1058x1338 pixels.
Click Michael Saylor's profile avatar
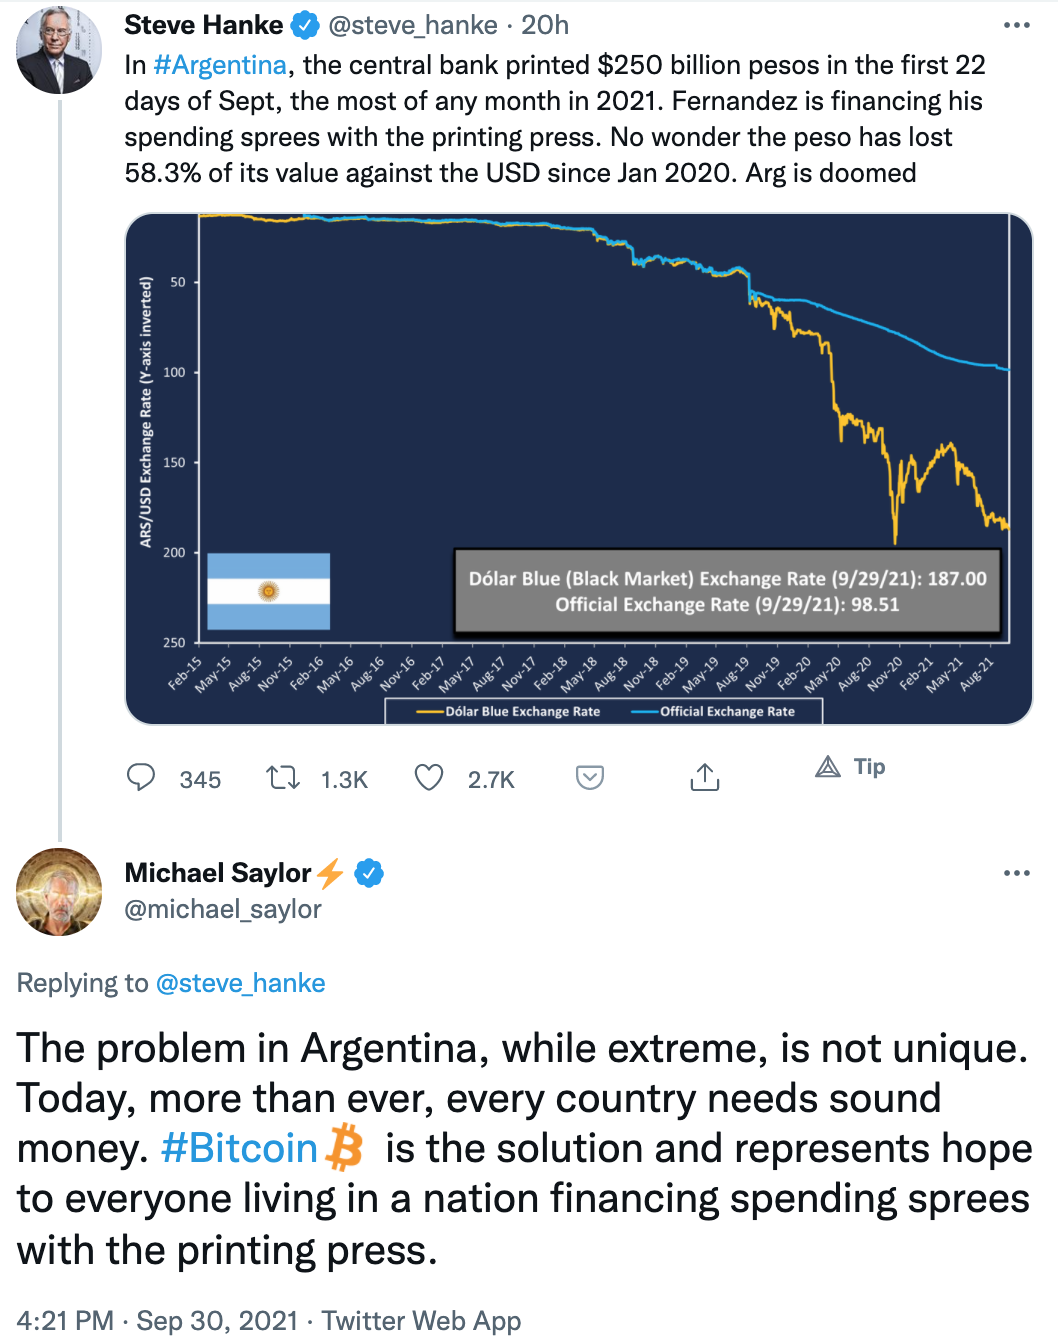(x=59, y=892)
